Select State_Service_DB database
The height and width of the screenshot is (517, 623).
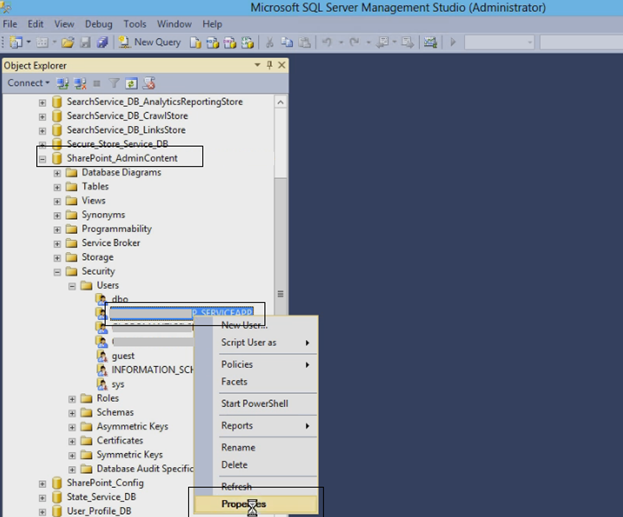pyautogui.click(x=101, y=497)
